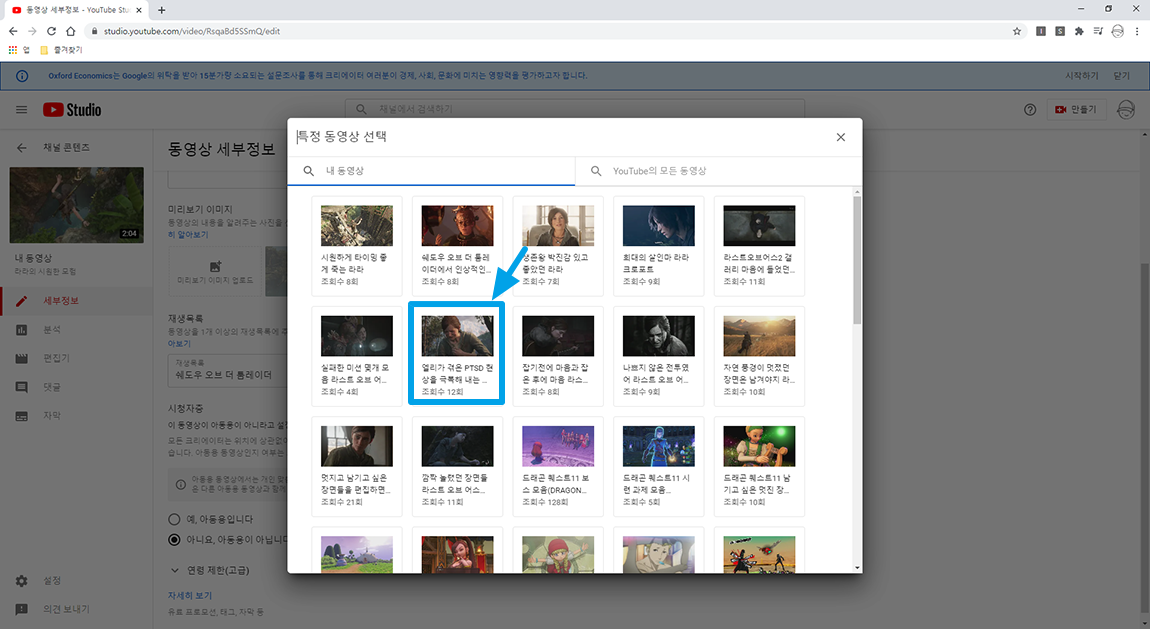Open the sidebar video preview thumbnail

click(x=76, y=205)
